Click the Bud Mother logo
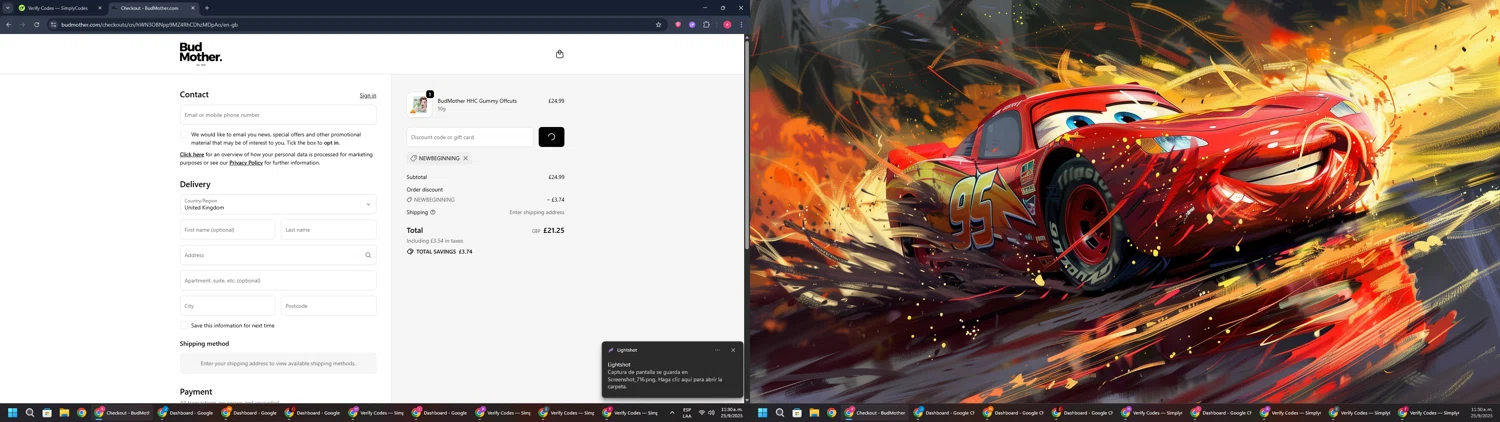1500x422 pixels. (200, 53)
